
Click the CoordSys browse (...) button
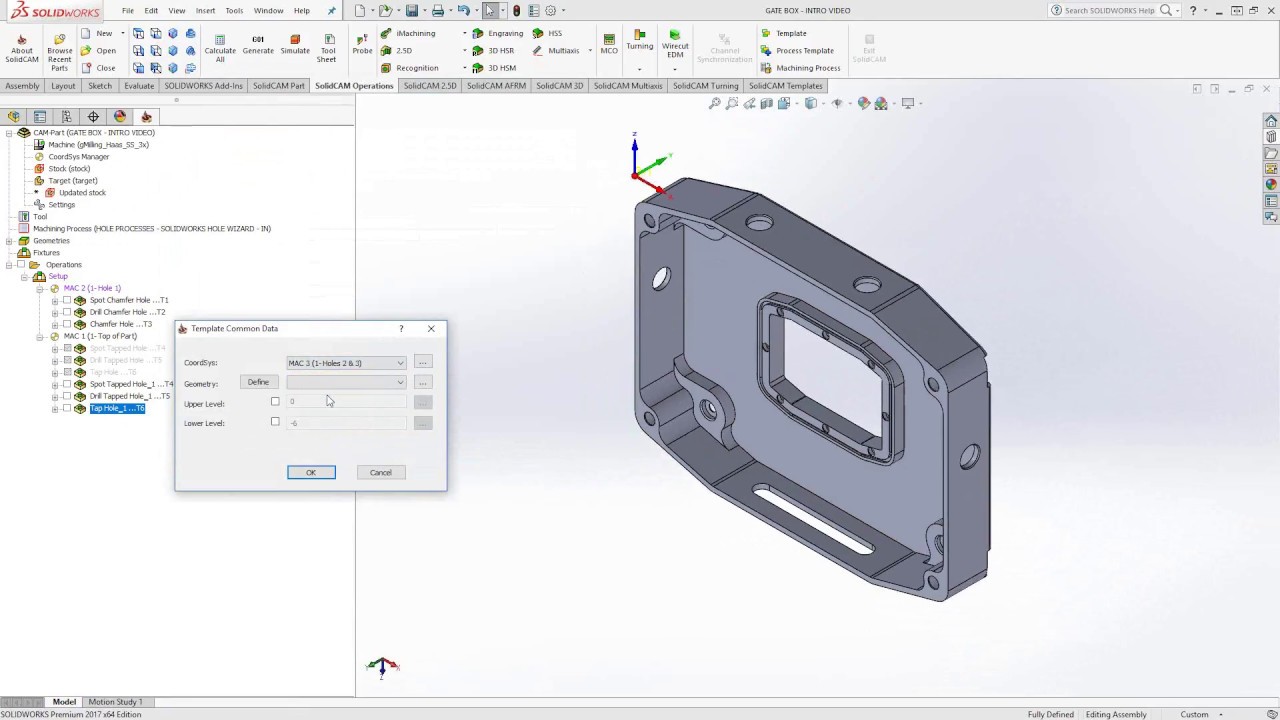[x=423, y=363]
